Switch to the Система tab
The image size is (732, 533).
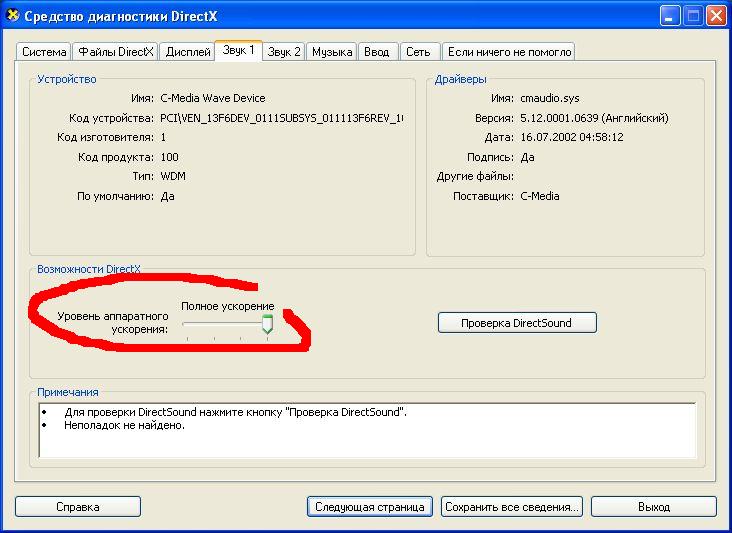(44, 52)
